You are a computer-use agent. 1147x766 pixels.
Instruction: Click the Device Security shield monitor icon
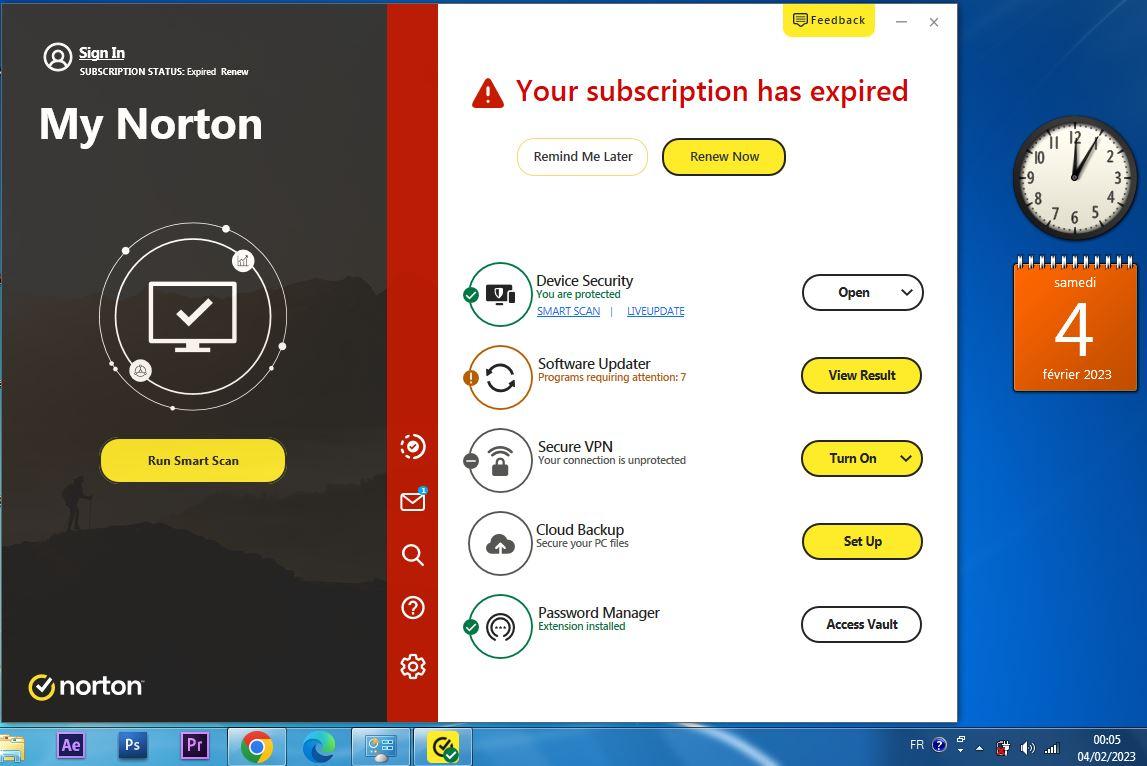(500, 294)
